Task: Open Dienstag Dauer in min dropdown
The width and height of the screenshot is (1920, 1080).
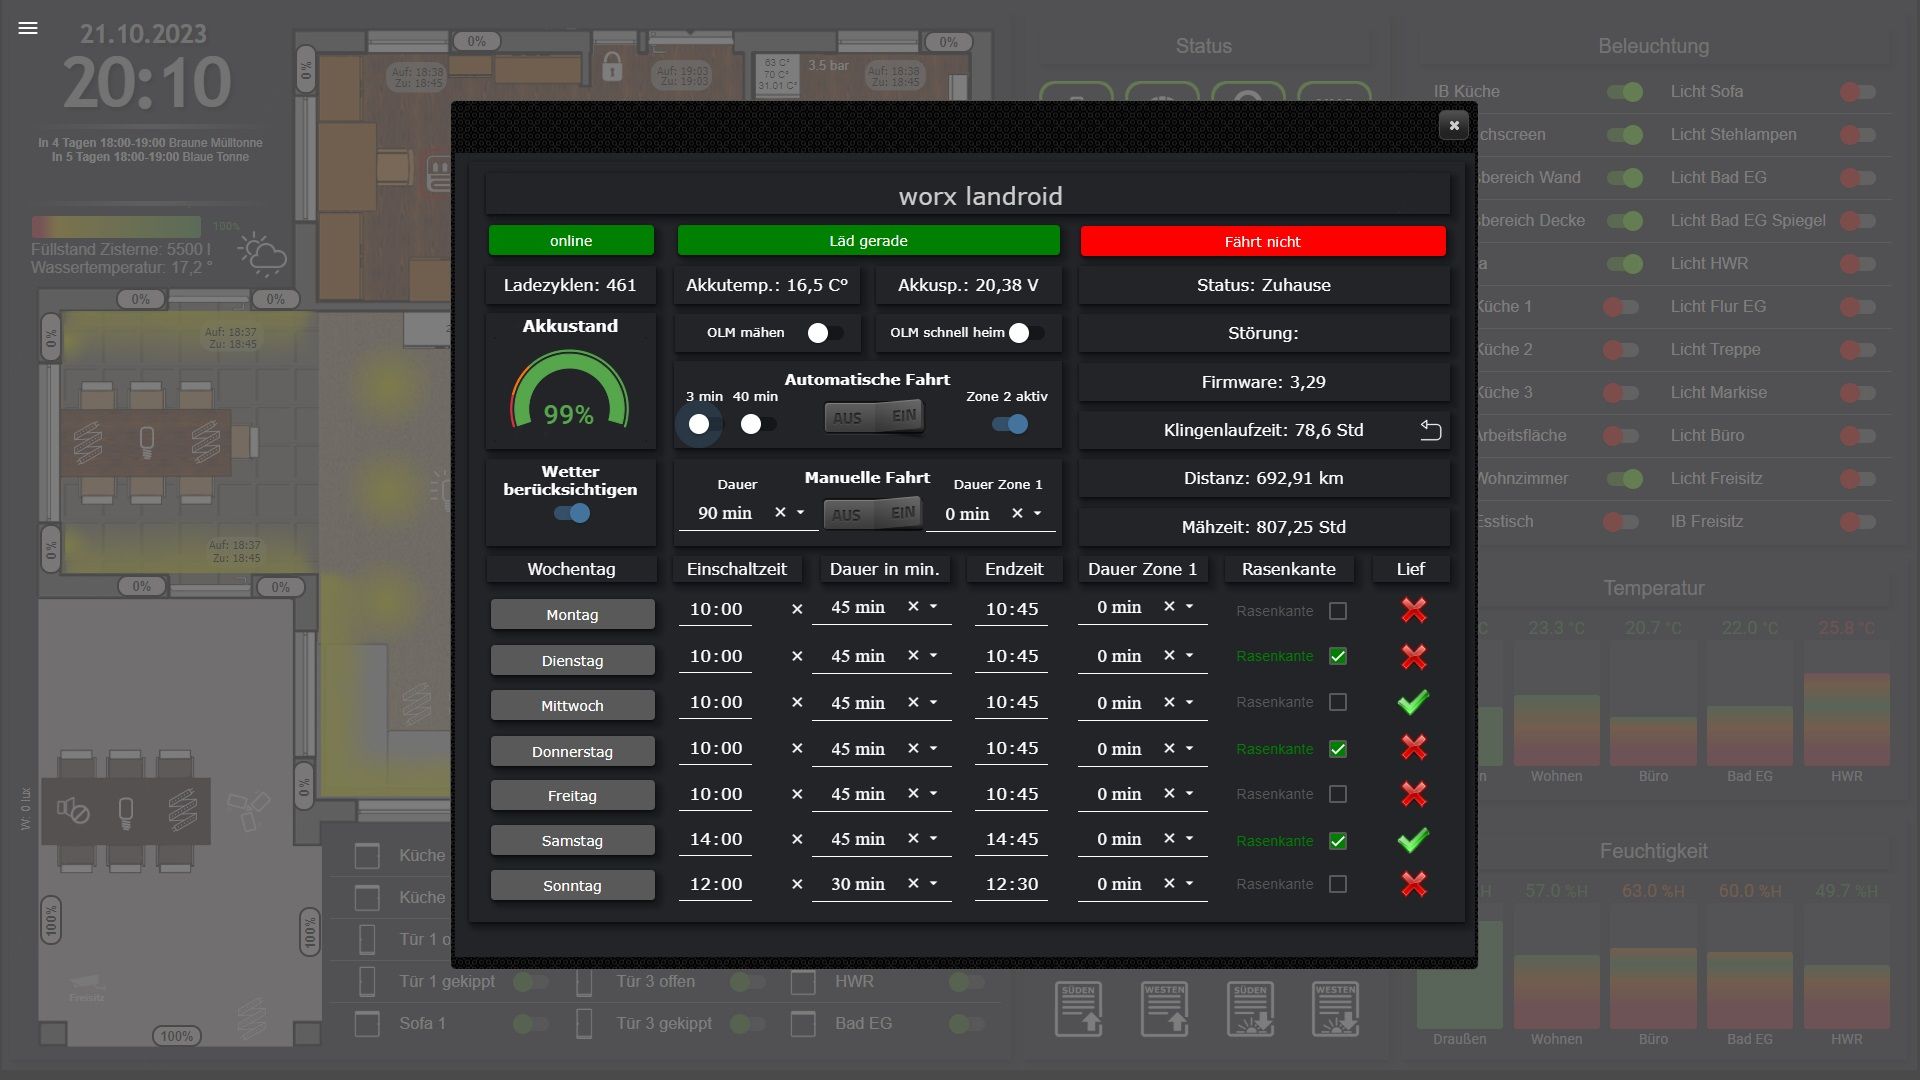Action: point(933,655)
